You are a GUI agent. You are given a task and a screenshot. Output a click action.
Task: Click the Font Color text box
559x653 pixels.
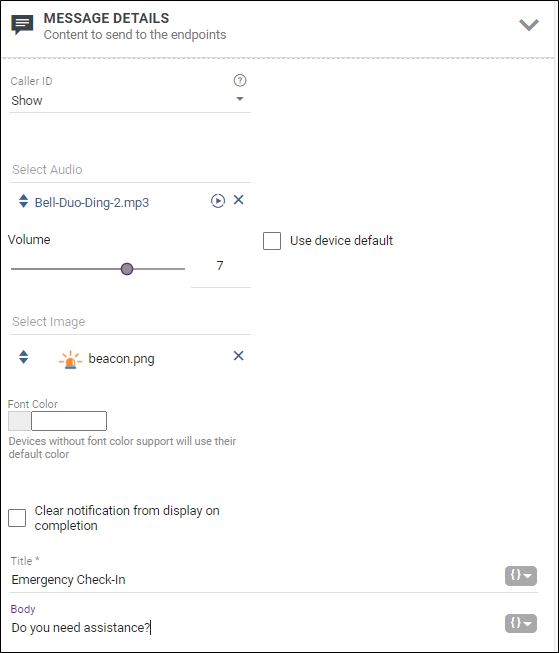click(x=69, y=421)
